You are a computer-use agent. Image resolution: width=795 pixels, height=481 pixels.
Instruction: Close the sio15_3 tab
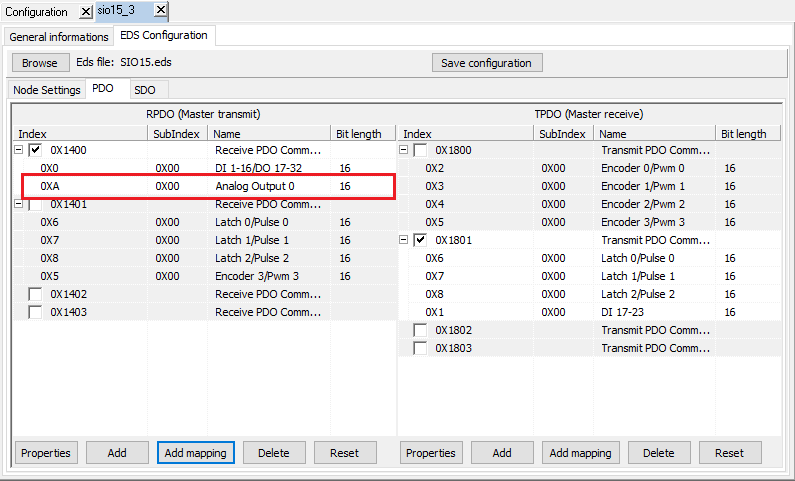[160, 11]
